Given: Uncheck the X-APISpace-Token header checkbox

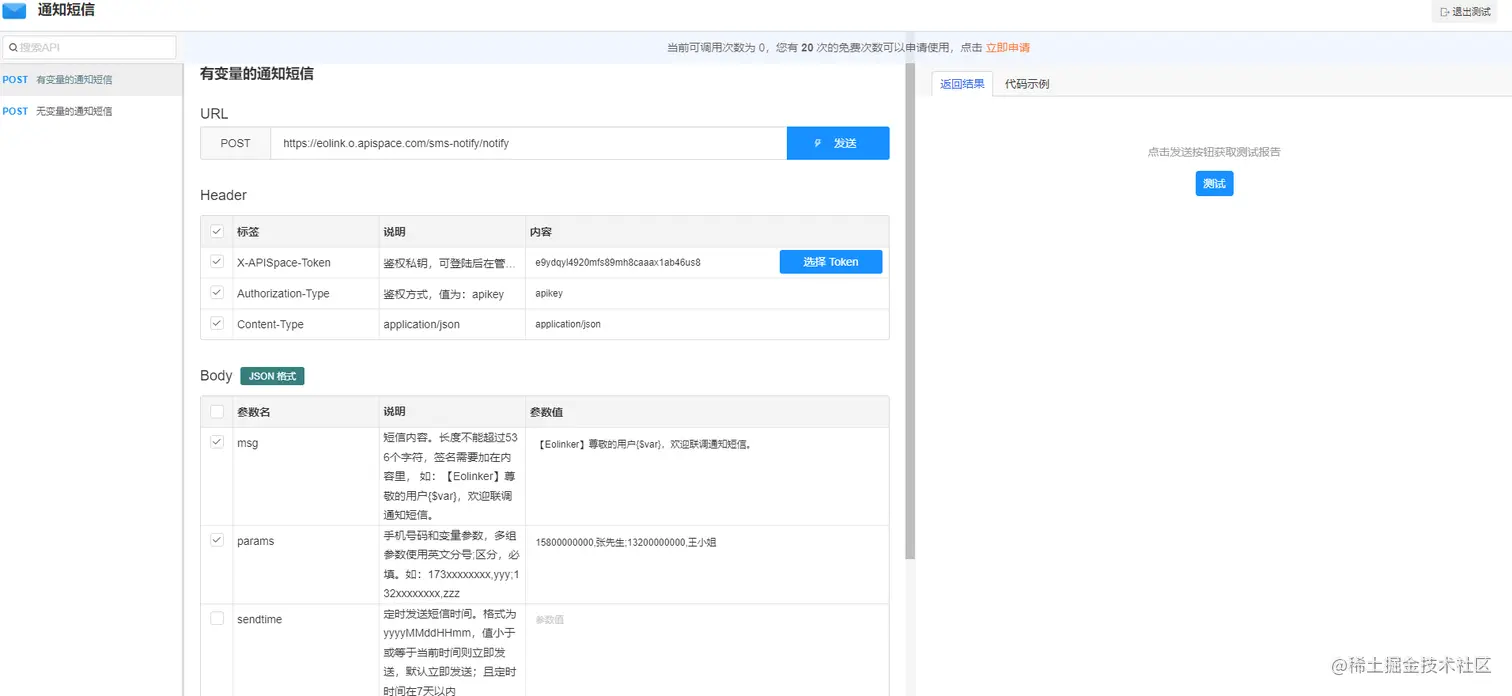Looking at the screenshot, I should 217,262.
